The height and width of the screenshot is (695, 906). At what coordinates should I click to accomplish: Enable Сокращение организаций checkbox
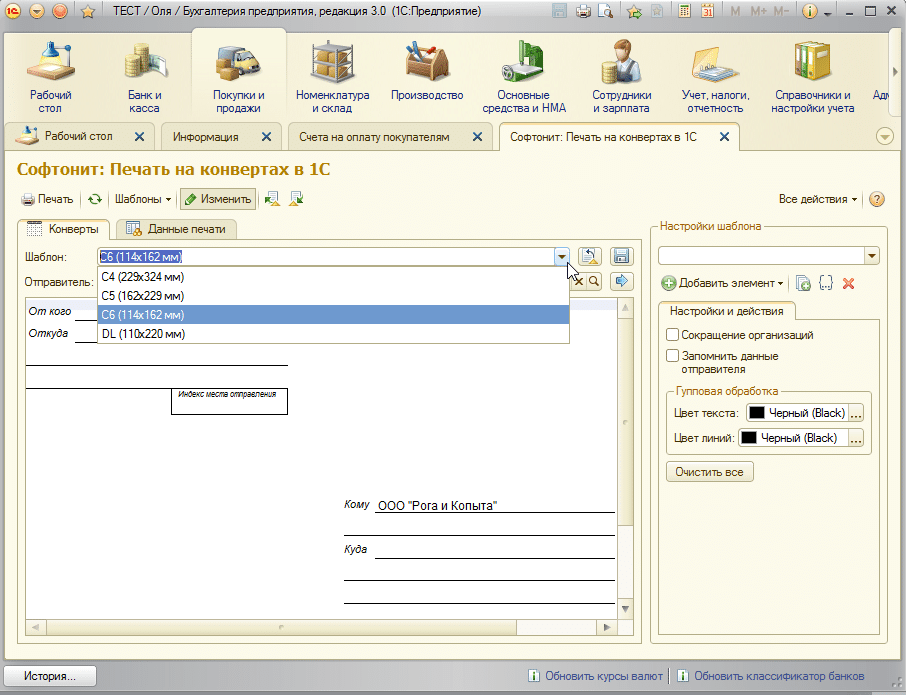(673, 335)
